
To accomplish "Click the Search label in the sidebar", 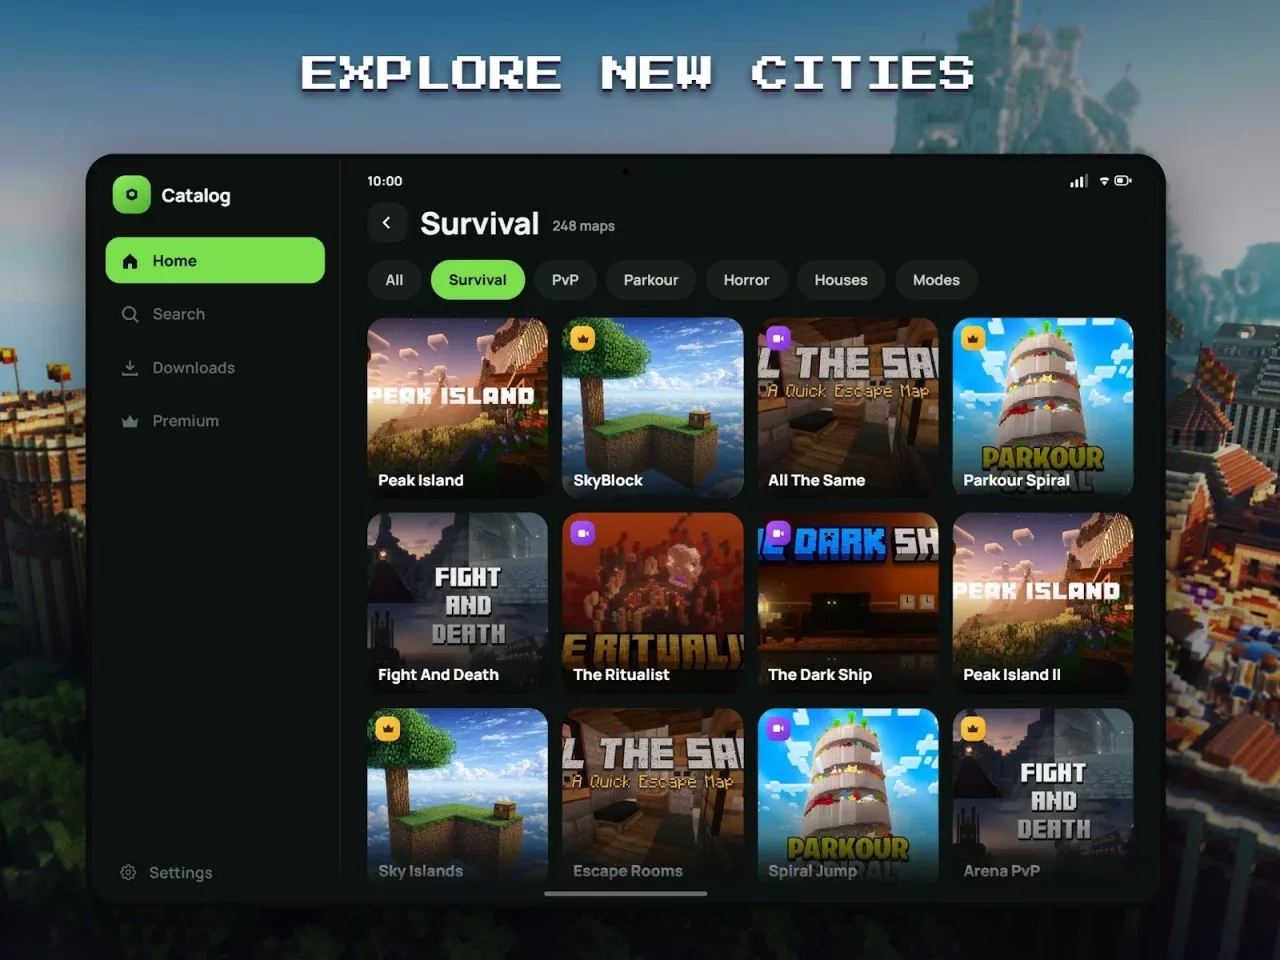I will tap(179, 314).
